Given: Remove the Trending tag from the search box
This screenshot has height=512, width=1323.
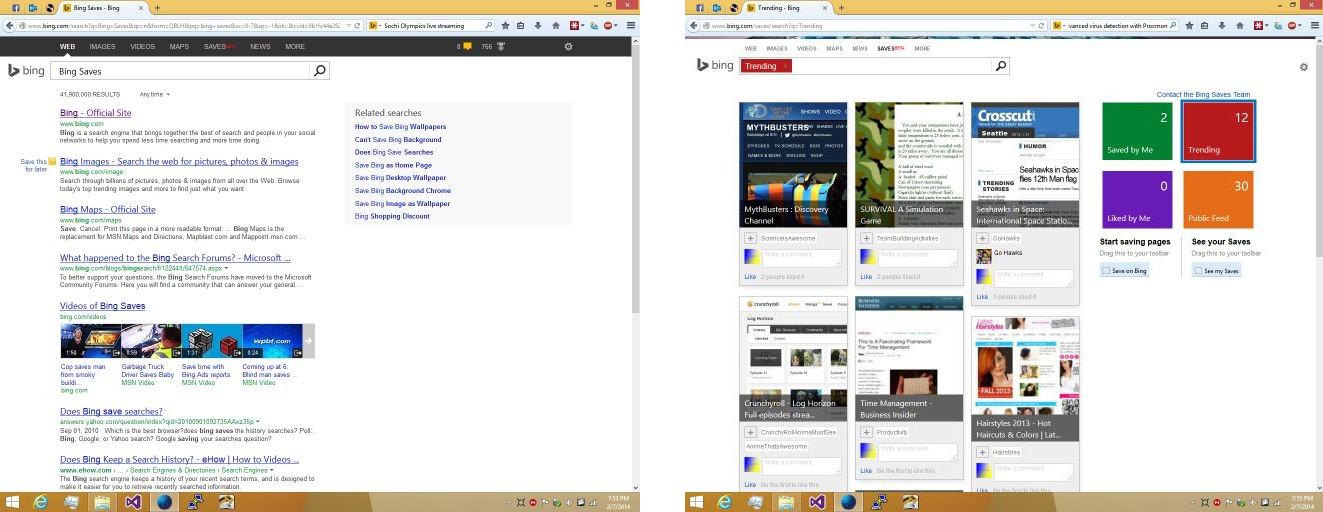Looking at the screenshot, I should tap(785, 66).
